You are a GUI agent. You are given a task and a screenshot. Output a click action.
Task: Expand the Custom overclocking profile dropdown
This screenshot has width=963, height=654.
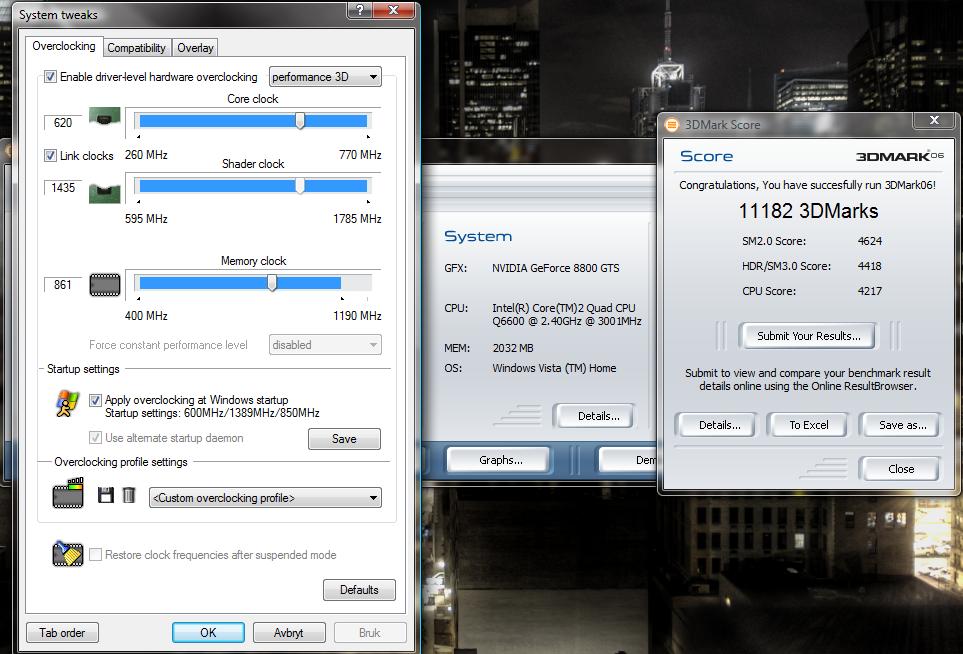click(265, 498)
